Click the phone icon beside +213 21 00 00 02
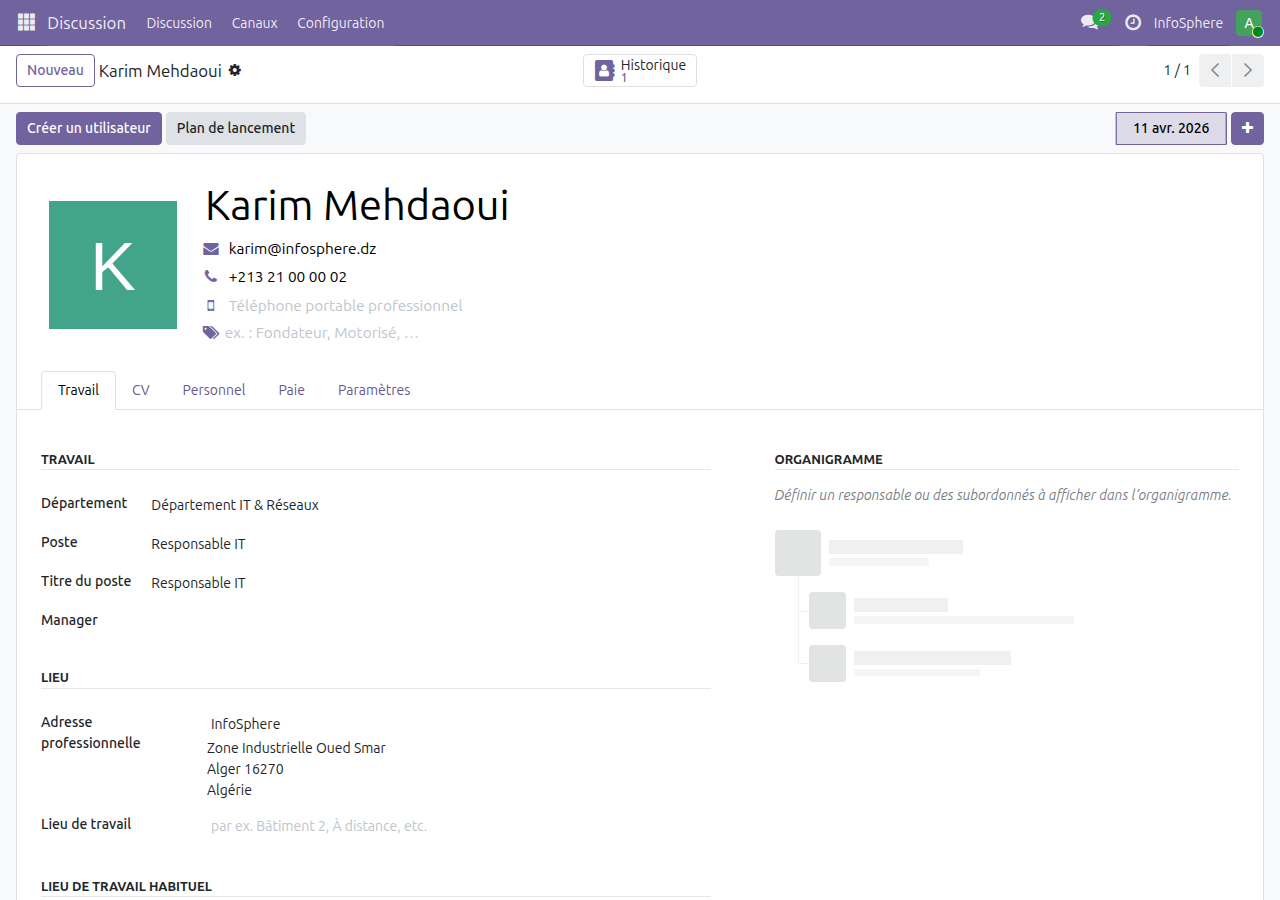Viewport: 1280px width, 900px height. pos(210,277)
